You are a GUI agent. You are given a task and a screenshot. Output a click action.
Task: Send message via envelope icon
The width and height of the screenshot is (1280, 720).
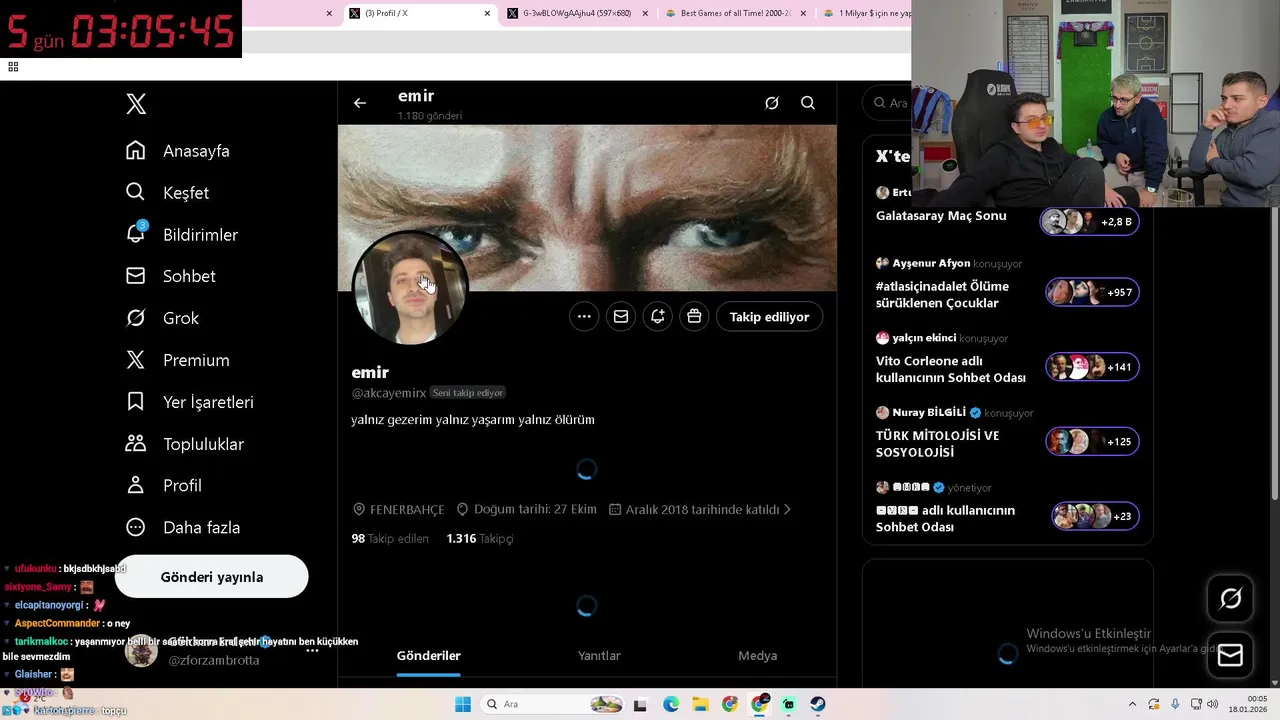coord(621,317)
